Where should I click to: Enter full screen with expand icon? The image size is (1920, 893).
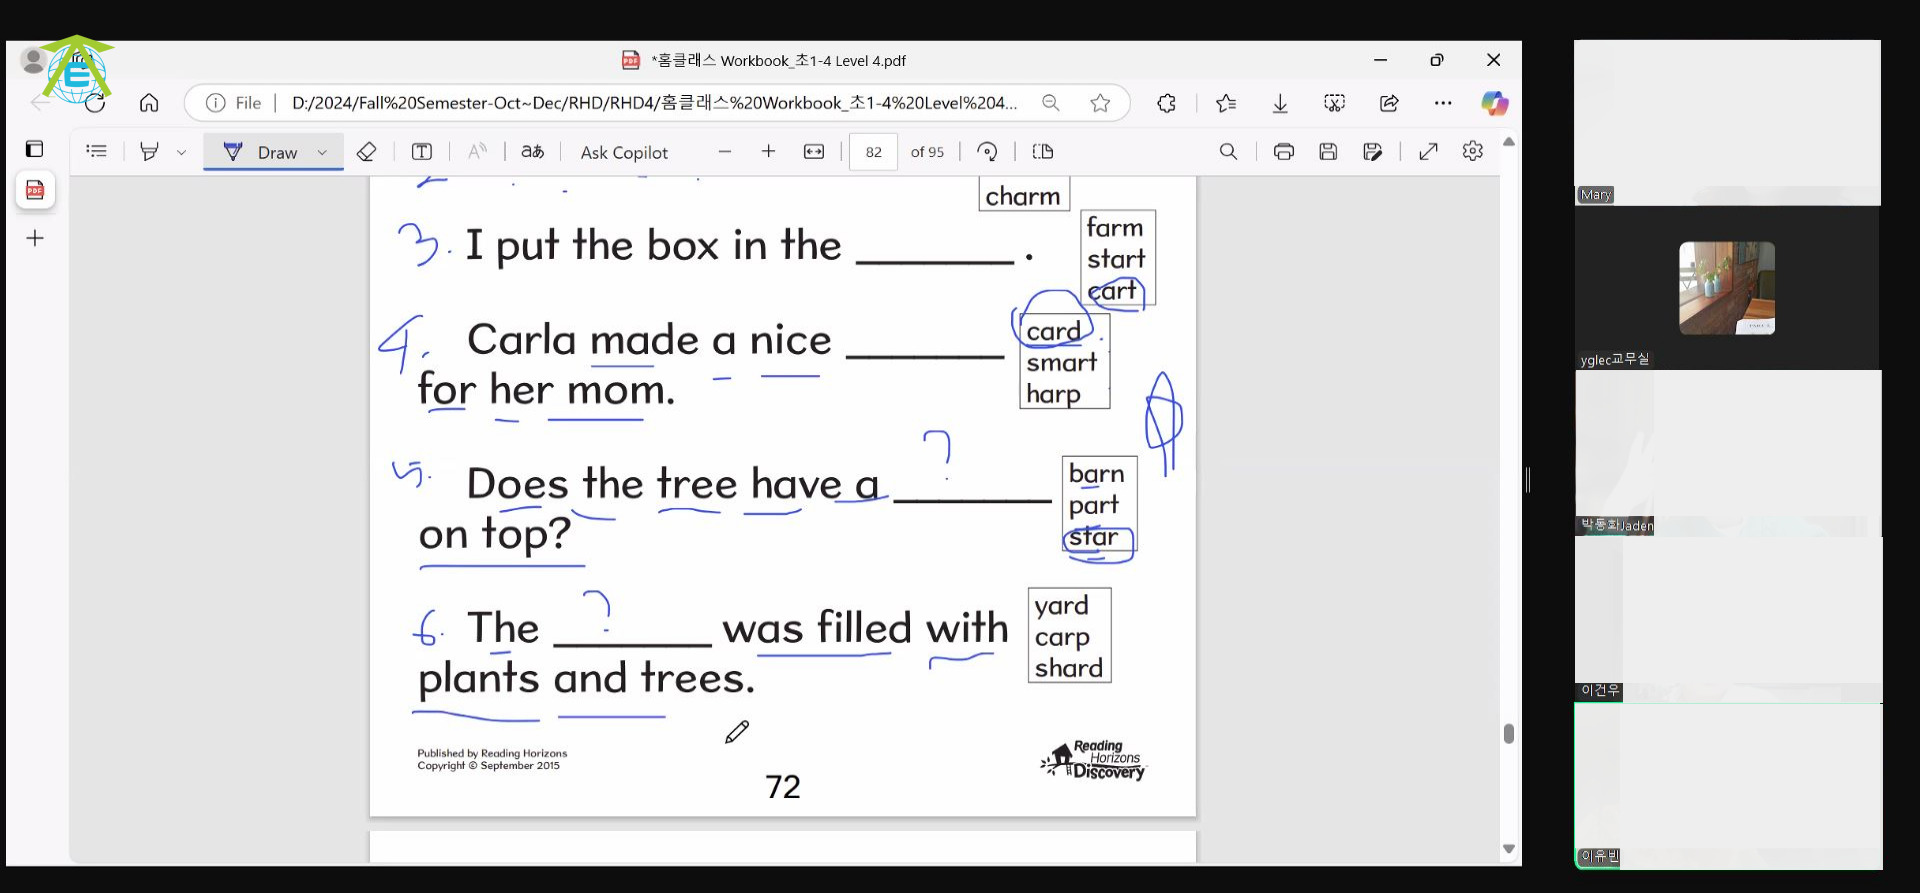pos(1428,151)
